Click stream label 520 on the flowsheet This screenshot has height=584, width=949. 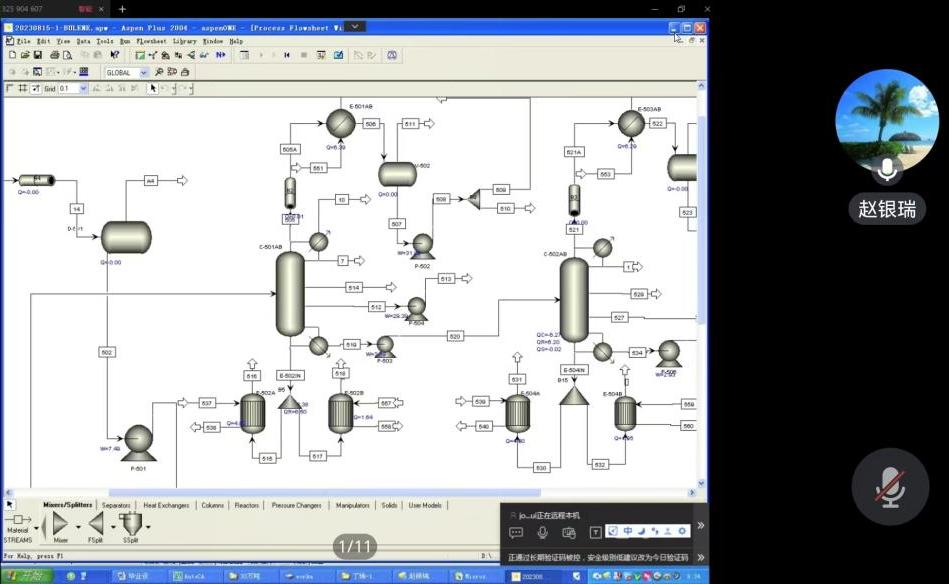coord(455,337)
